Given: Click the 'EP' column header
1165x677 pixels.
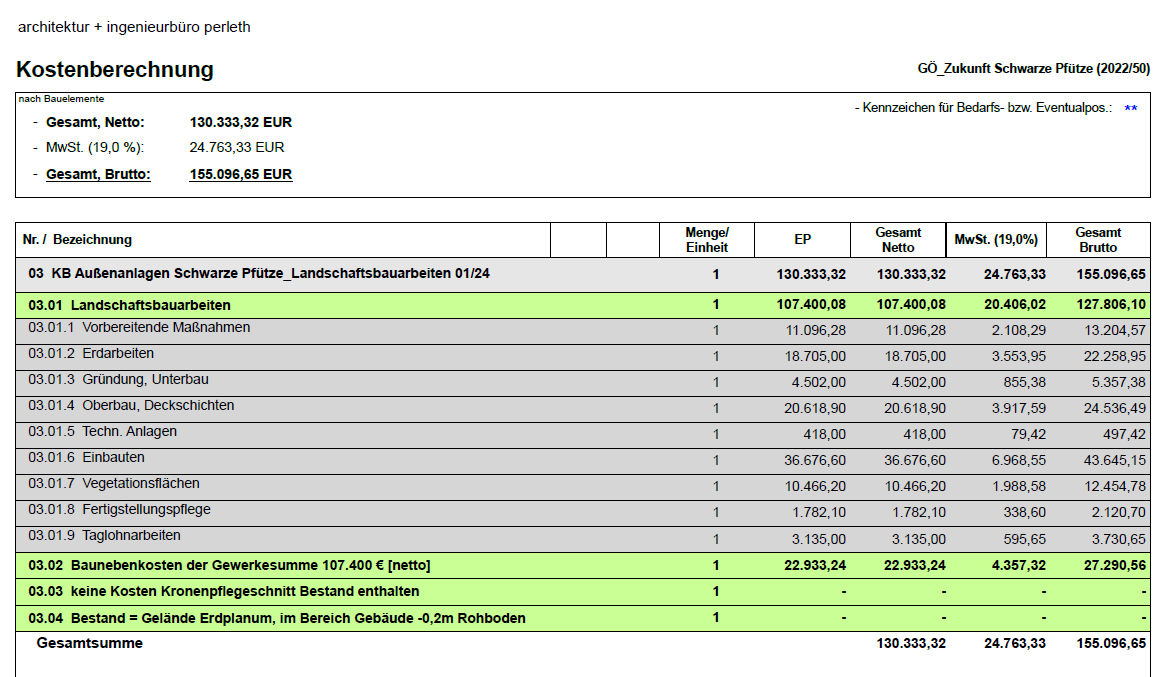Looking at the screenshot, I should [x=802, y=239].
